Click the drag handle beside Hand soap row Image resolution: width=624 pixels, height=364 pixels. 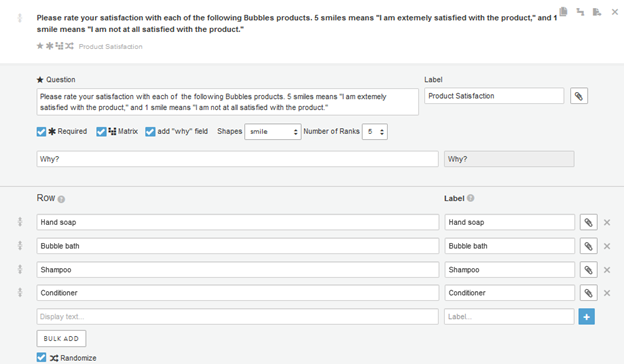(20, 222)
